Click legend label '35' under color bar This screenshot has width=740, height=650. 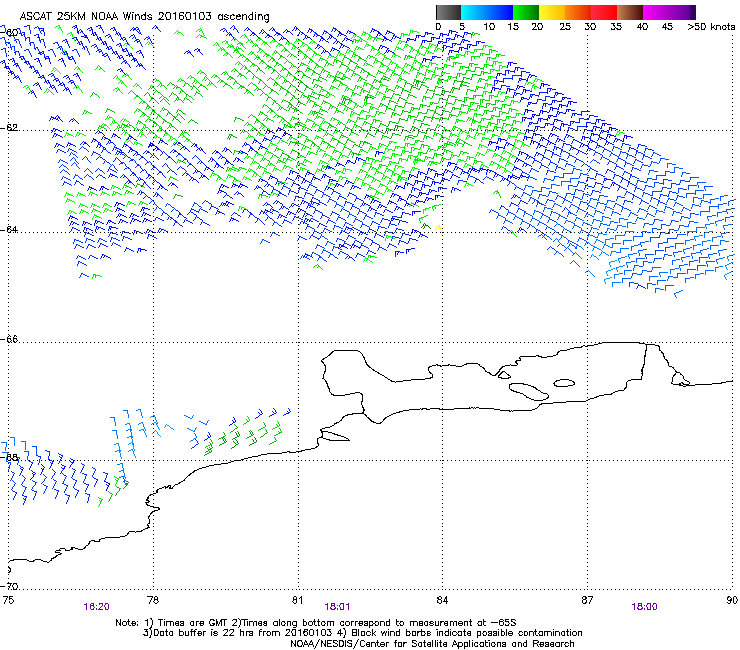click(x=616, y=27)
